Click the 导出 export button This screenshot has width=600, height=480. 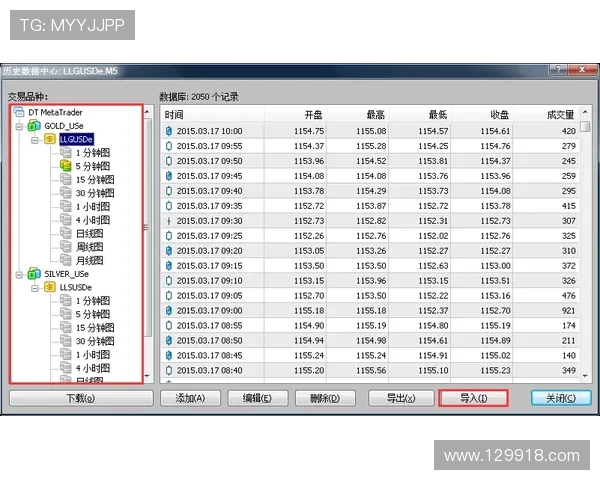pyautogui.click(x=401, y=398)
